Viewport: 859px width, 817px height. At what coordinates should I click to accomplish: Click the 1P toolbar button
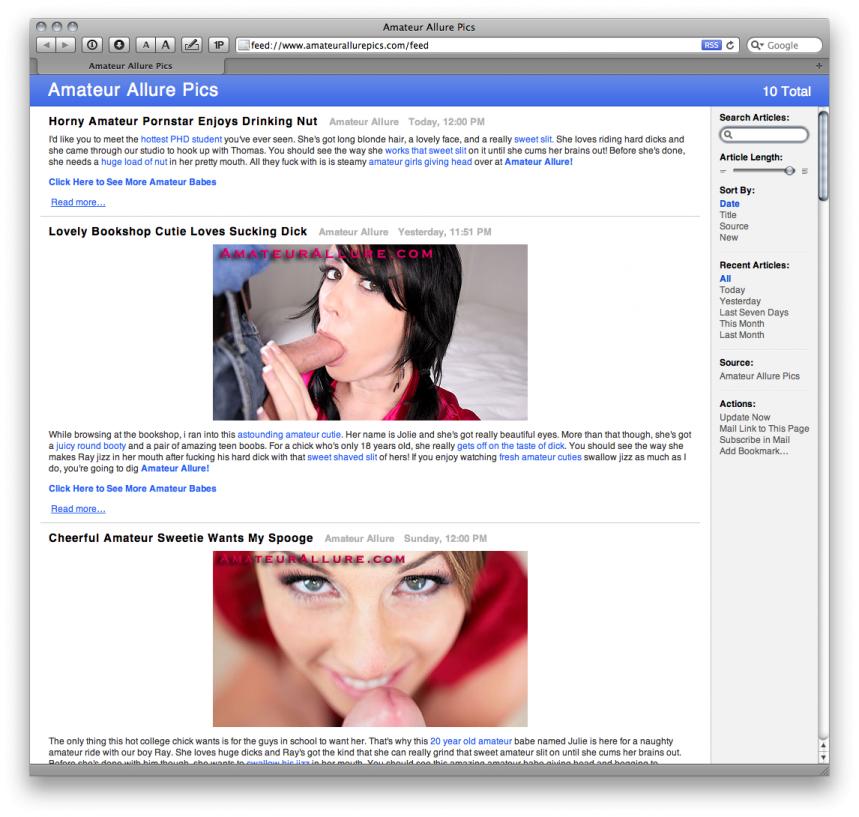(218, 45)
